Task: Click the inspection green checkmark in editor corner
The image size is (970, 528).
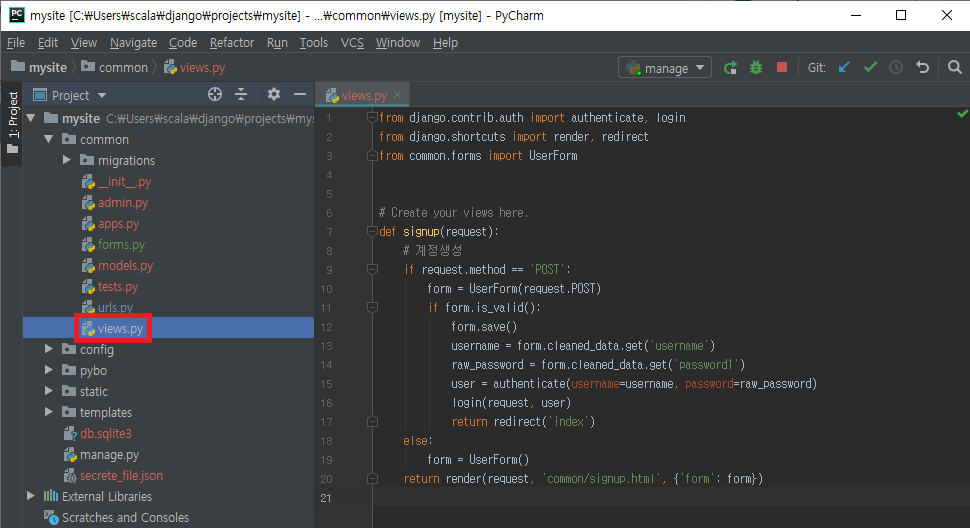Action: point(962,114)
